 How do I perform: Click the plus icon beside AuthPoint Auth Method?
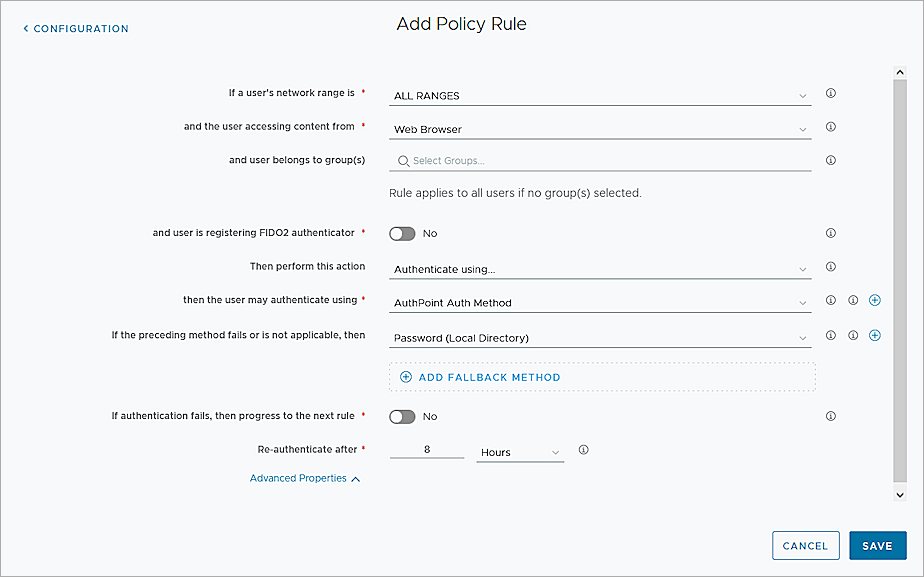[874, 299]
